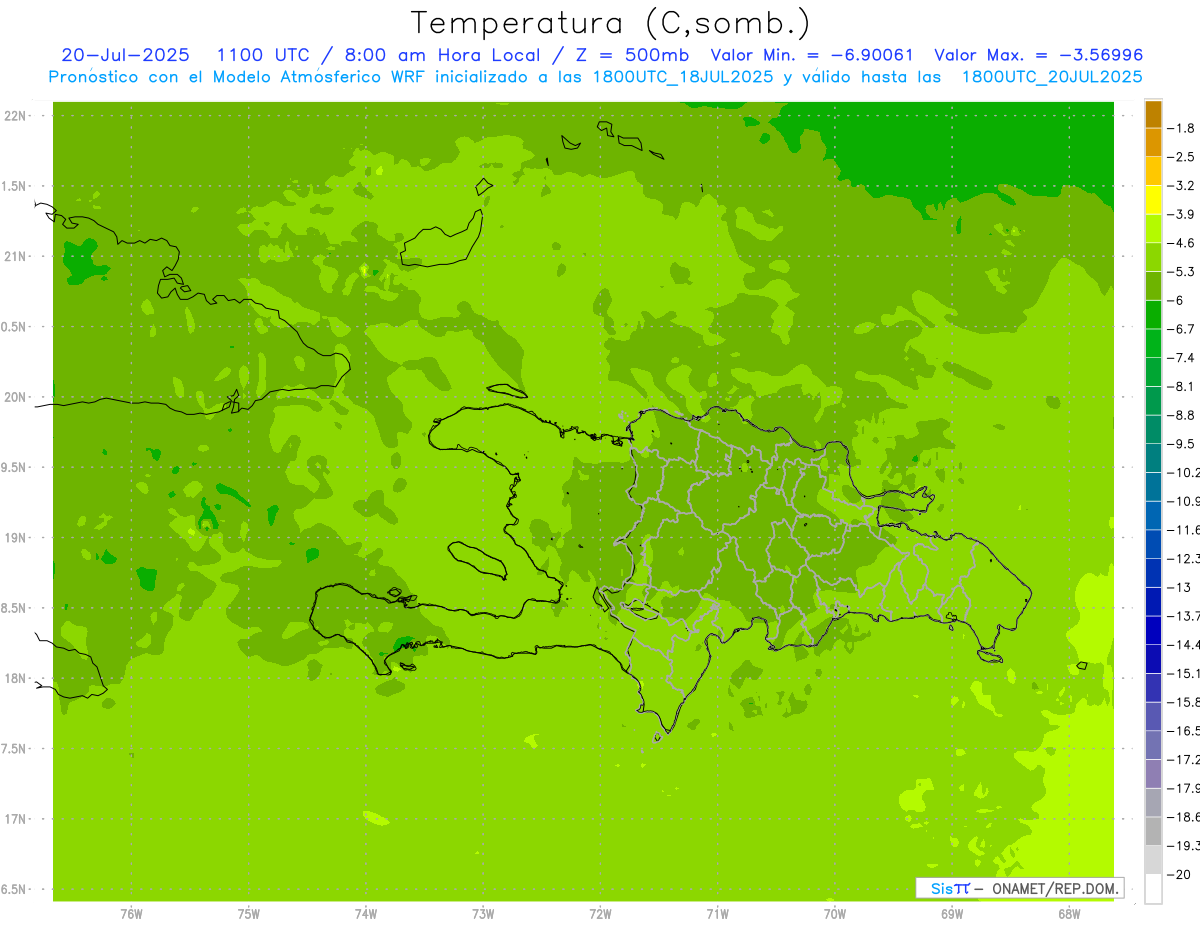This screenshot has height=927, width=1200.
Task: Select the date text "20-Jul-2025"
Action: click(125, 55)
